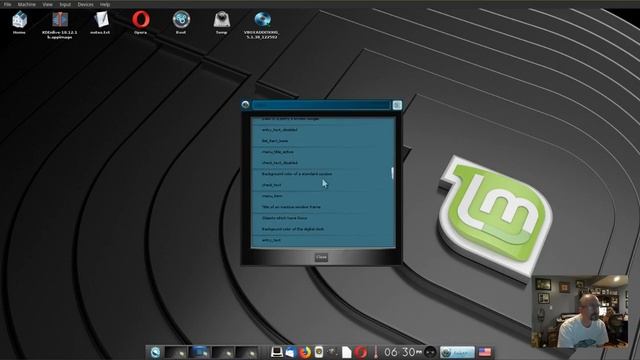Viewport: 640px width, 360px height.
Task: Select the last 'entry_text' list row
Action: pos(322,240)
